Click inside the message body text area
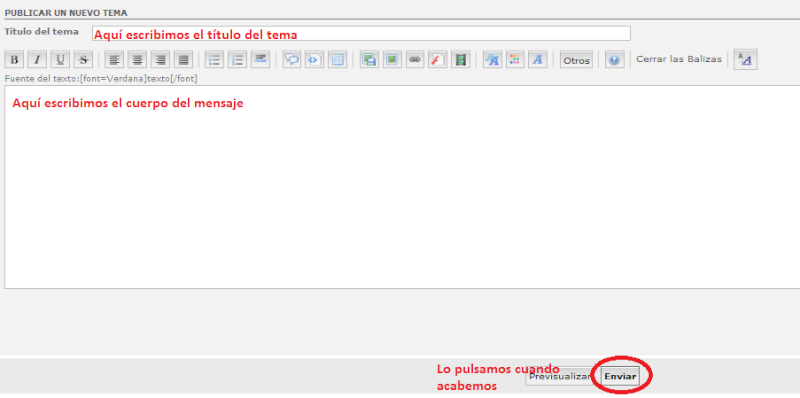This screenshot has height=398, width=800. click(402, 187)
